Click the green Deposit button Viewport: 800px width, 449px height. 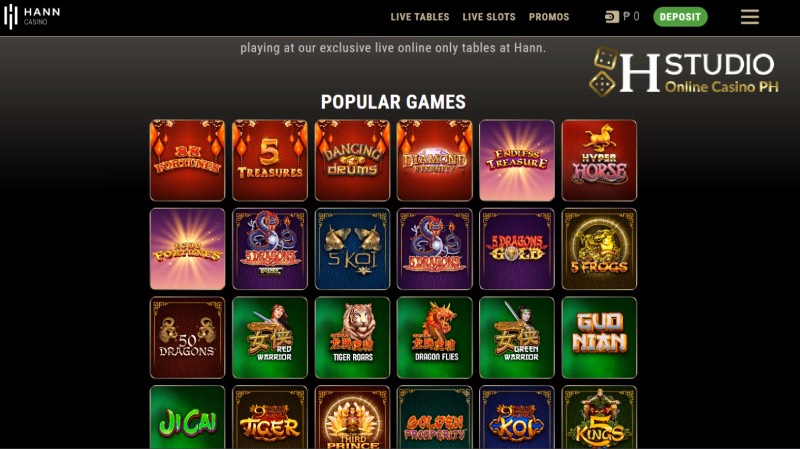(680, 17)
